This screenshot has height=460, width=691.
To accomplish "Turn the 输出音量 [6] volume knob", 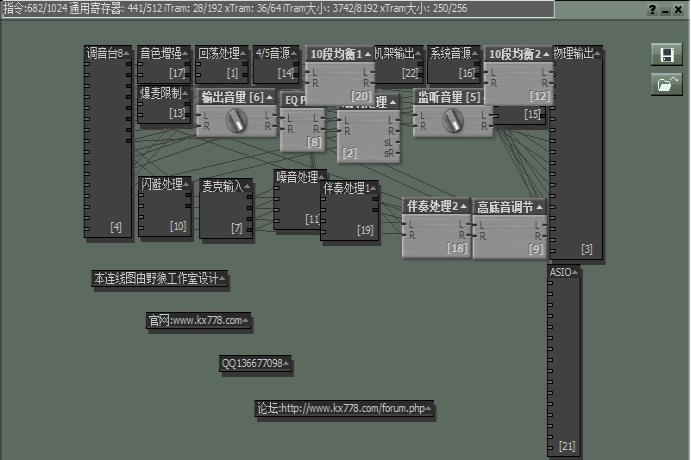I will click(x=237, y=120).
